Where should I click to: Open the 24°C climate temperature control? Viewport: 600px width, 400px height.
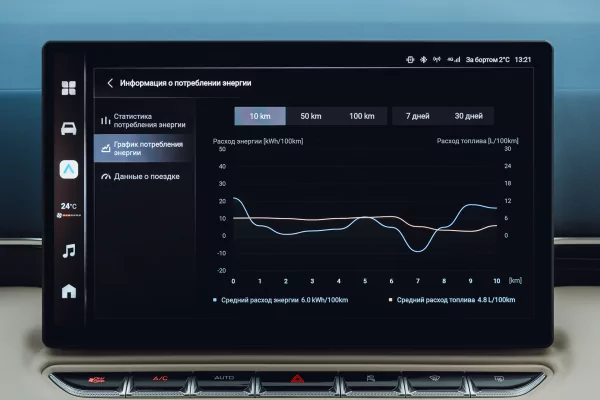(69, 207)
